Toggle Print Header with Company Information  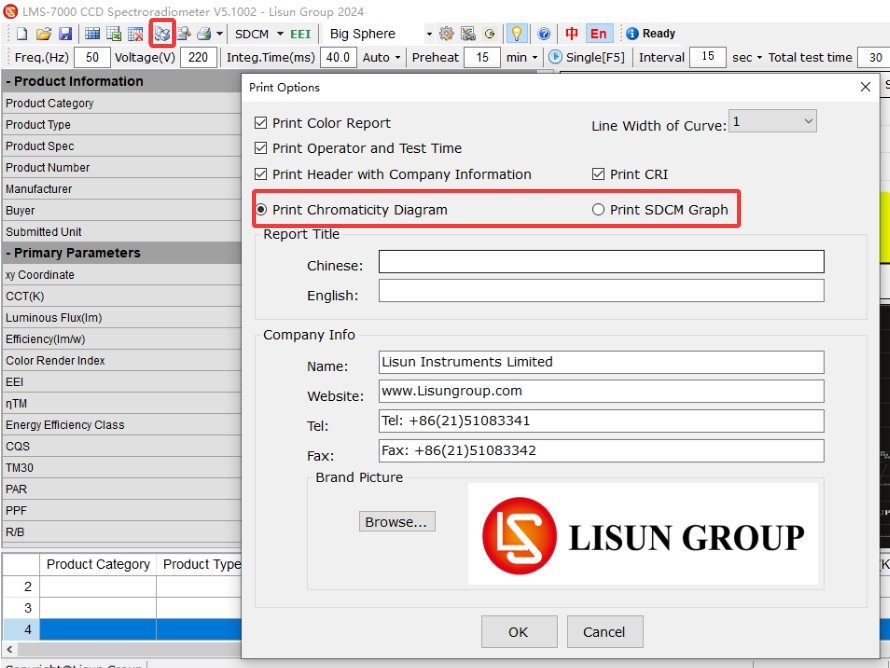click(261, 174)
